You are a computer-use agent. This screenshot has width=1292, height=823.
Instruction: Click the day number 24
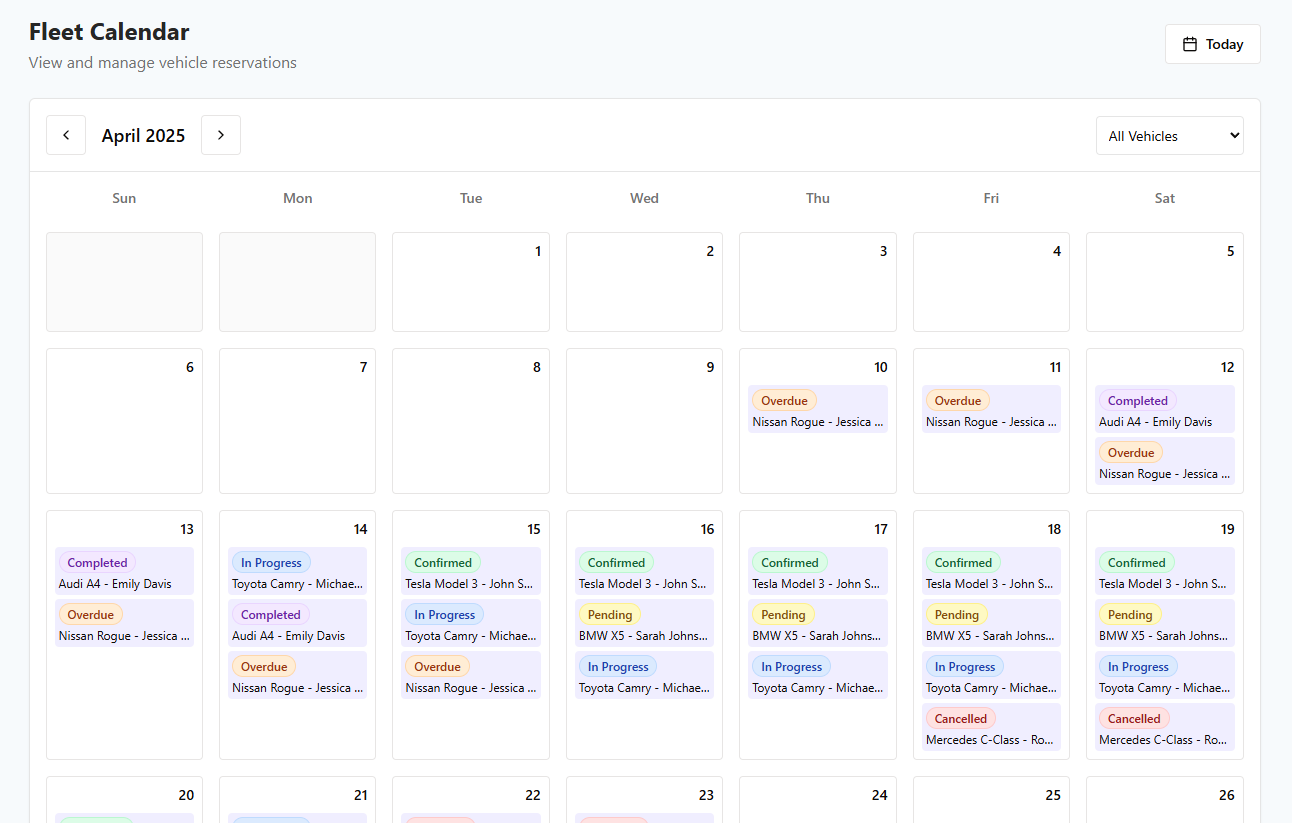tap(879, 795)
